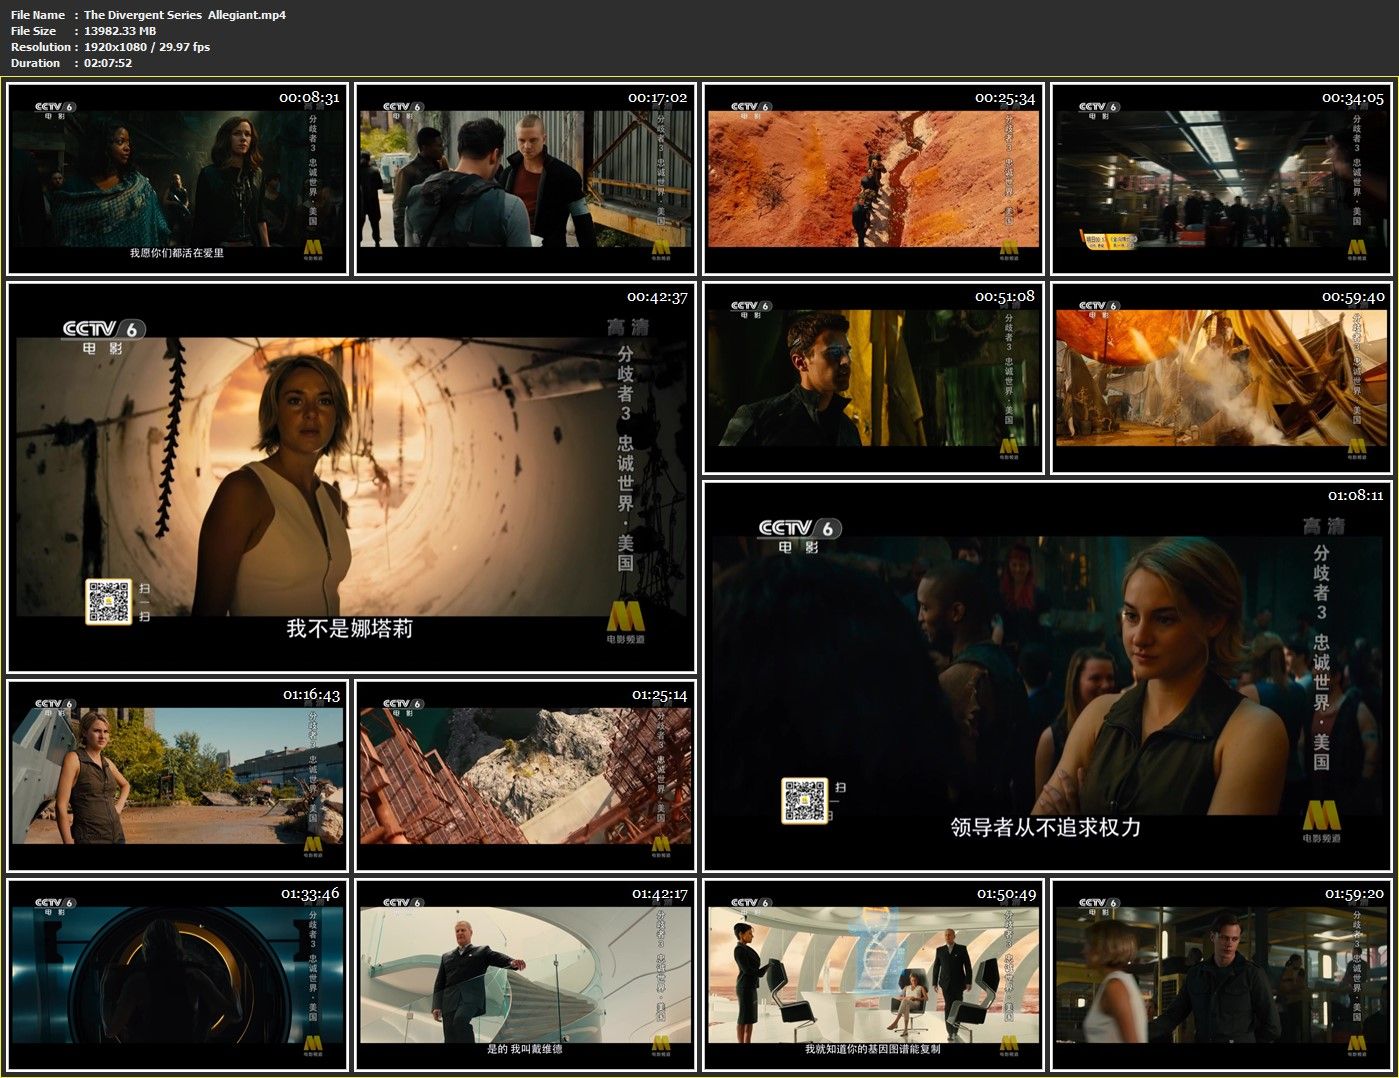Viewport: 1399px width, 1078px height.
Task: Click the large frame at 01:08:11
Action: coord(1047,676)
